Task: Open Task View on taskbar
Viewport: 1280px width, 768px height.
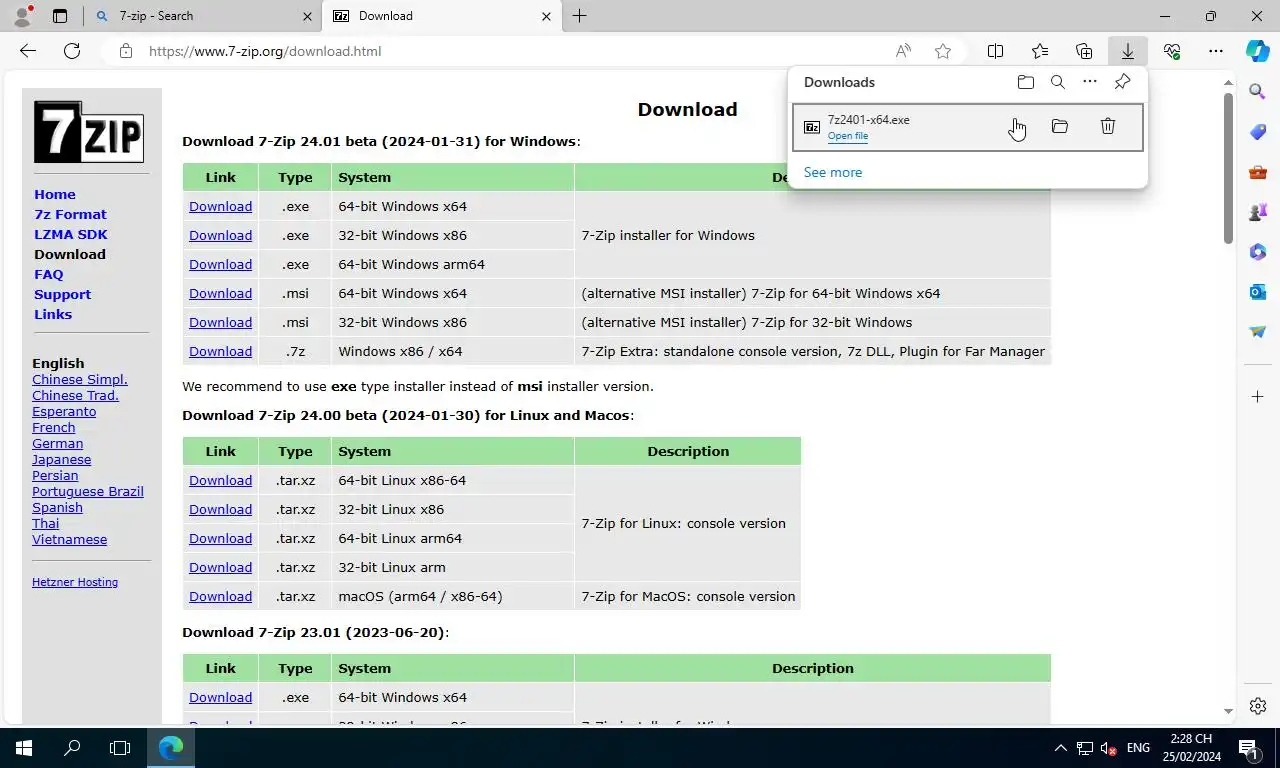Action: tap(120, 747)
